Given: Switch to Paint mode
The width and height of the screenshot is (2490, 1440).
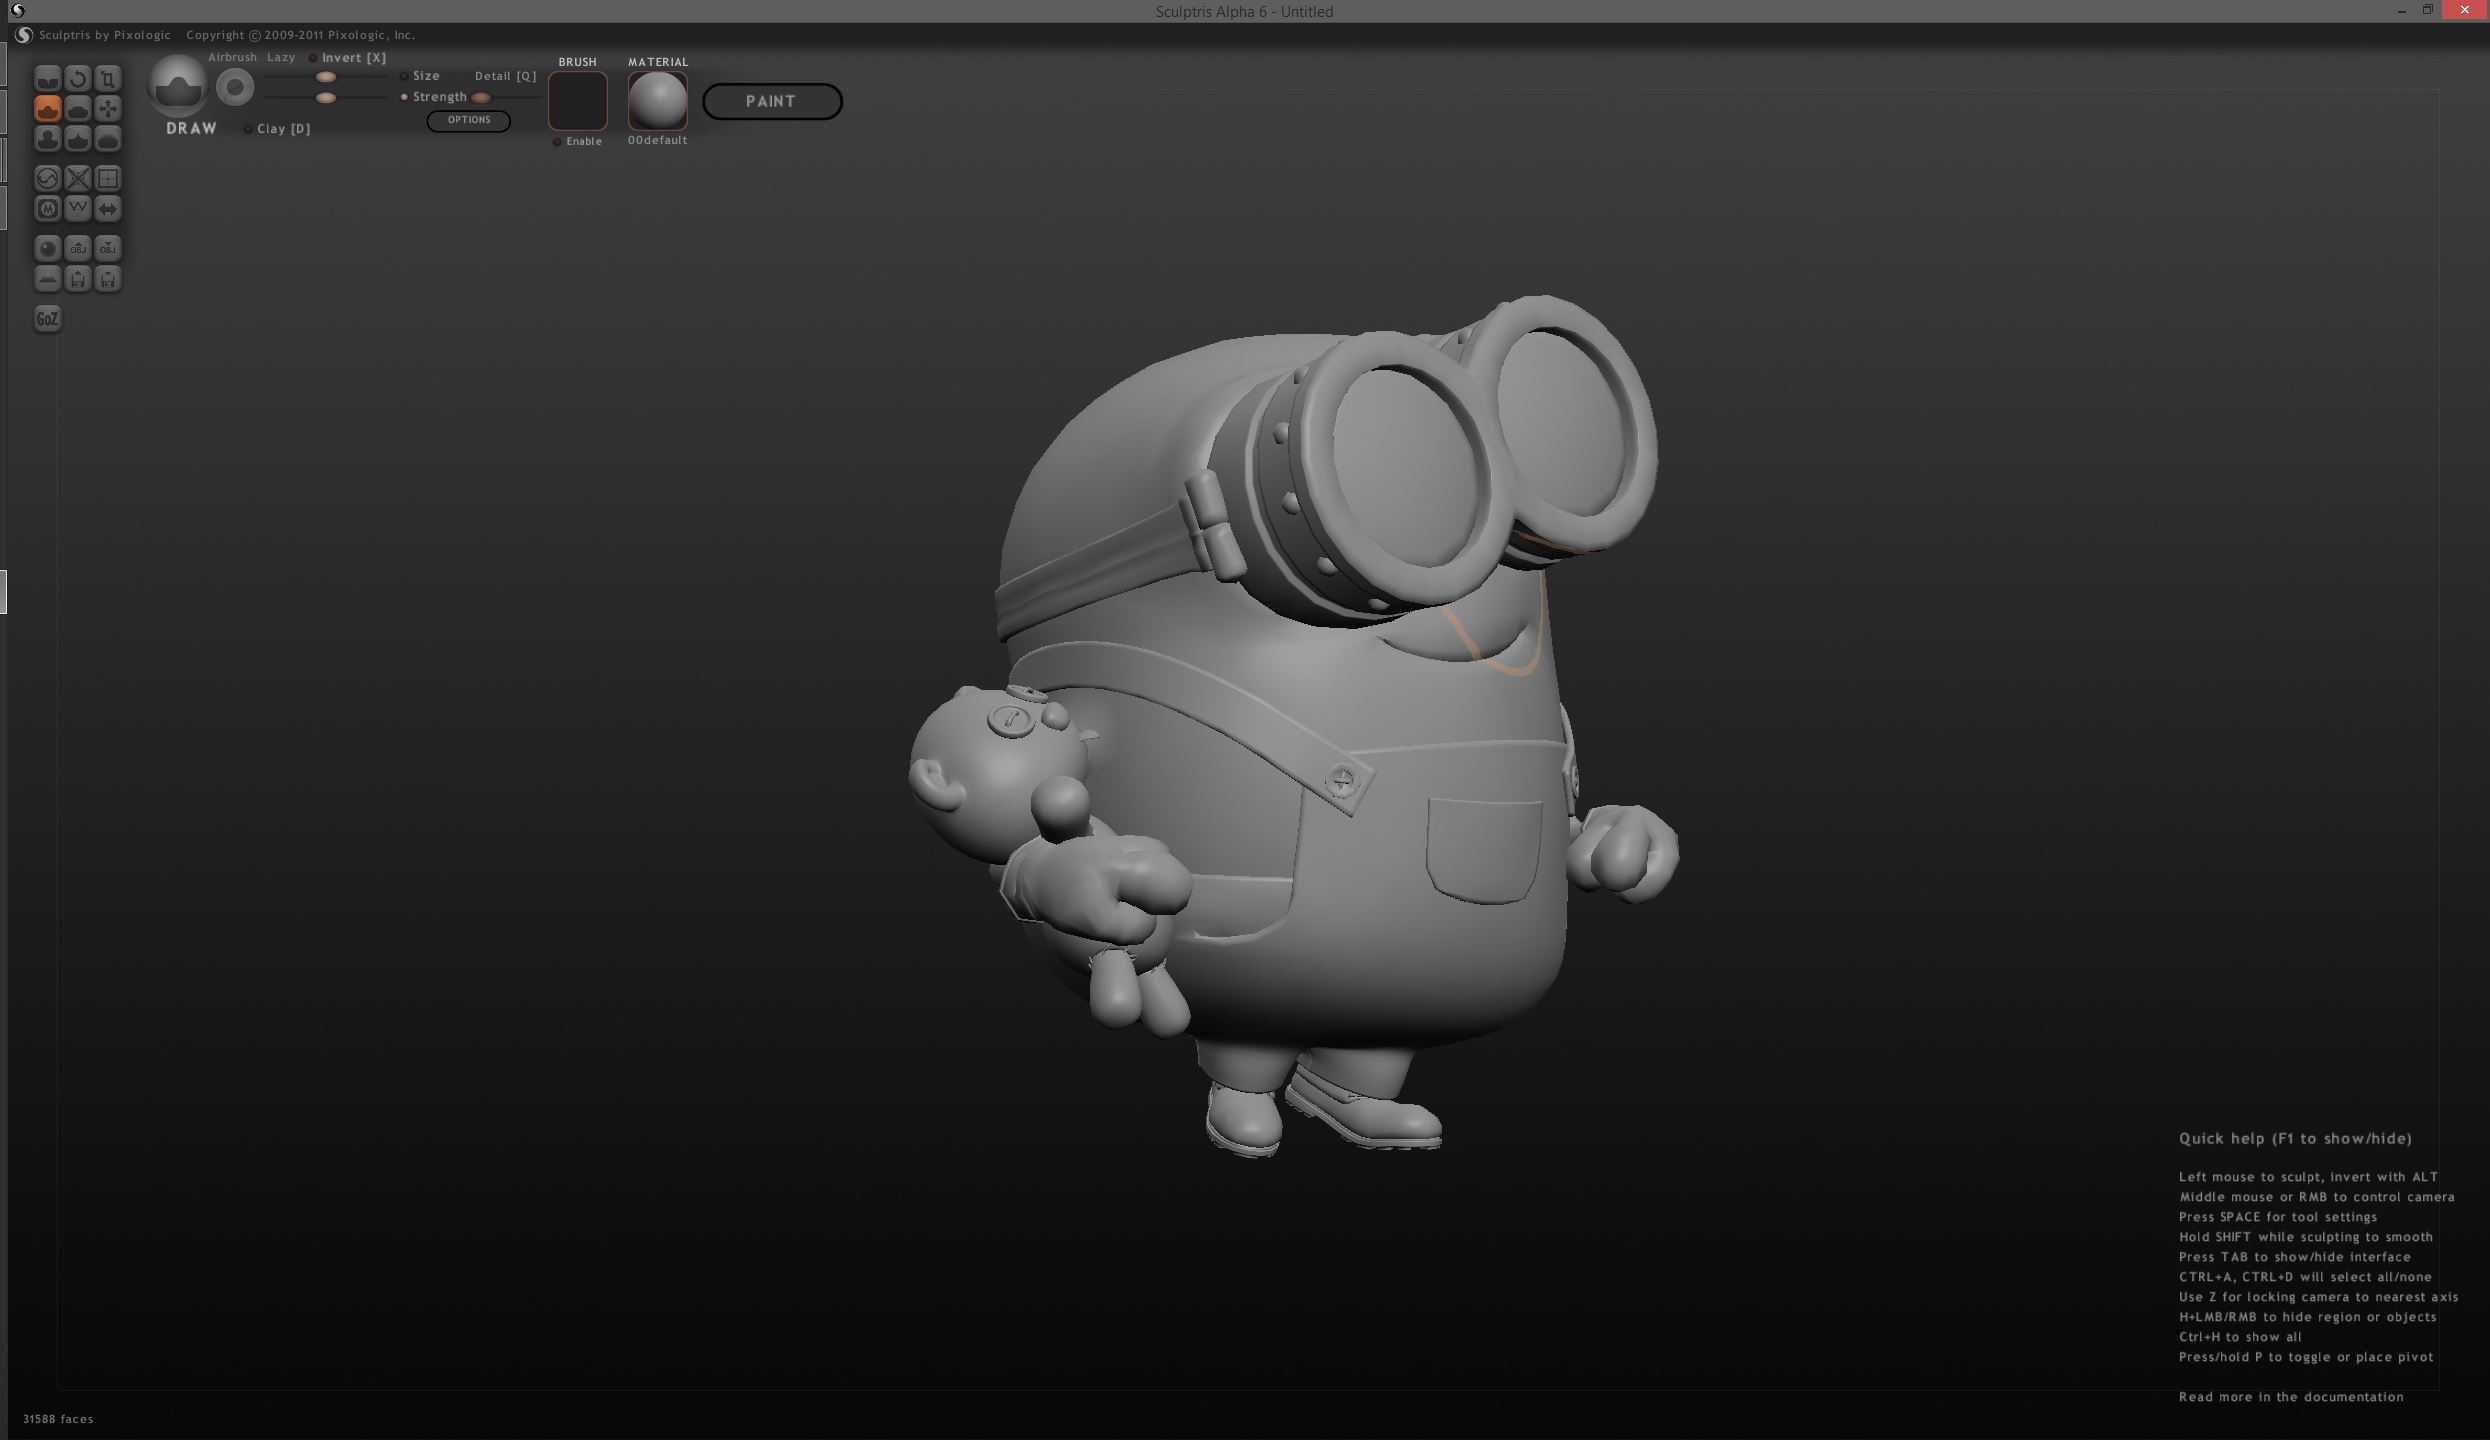Looking at the screenshot, I should click(771, 101).
